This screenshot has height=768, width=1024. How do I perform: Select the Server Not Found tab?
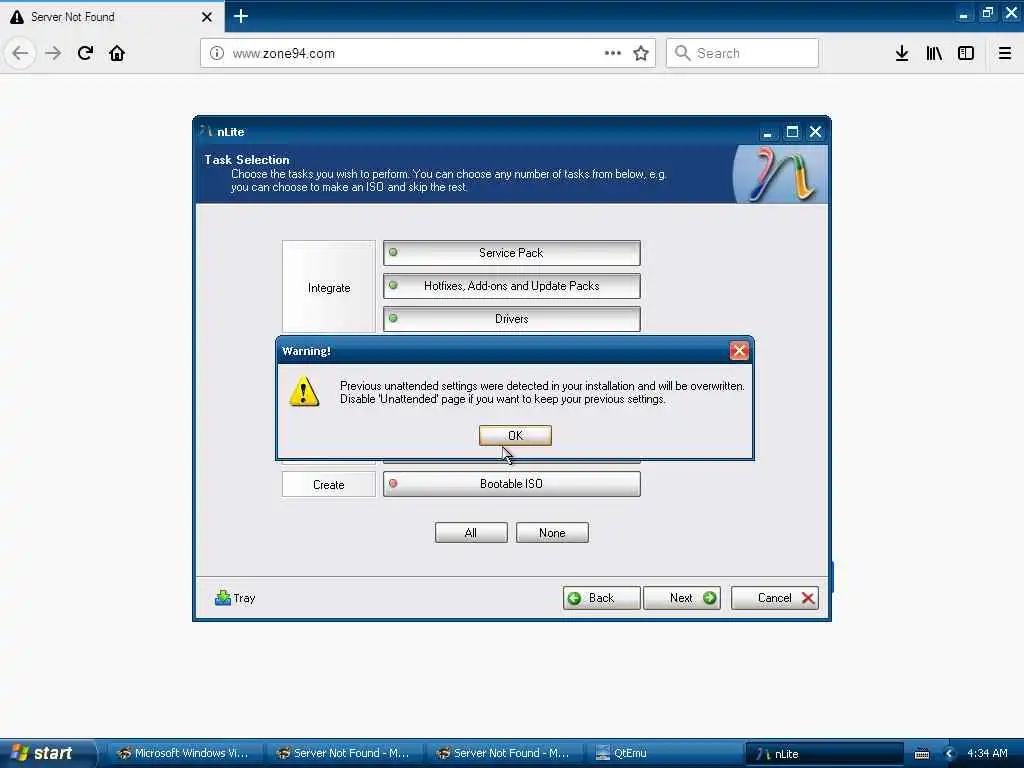[x=112, y=17]
